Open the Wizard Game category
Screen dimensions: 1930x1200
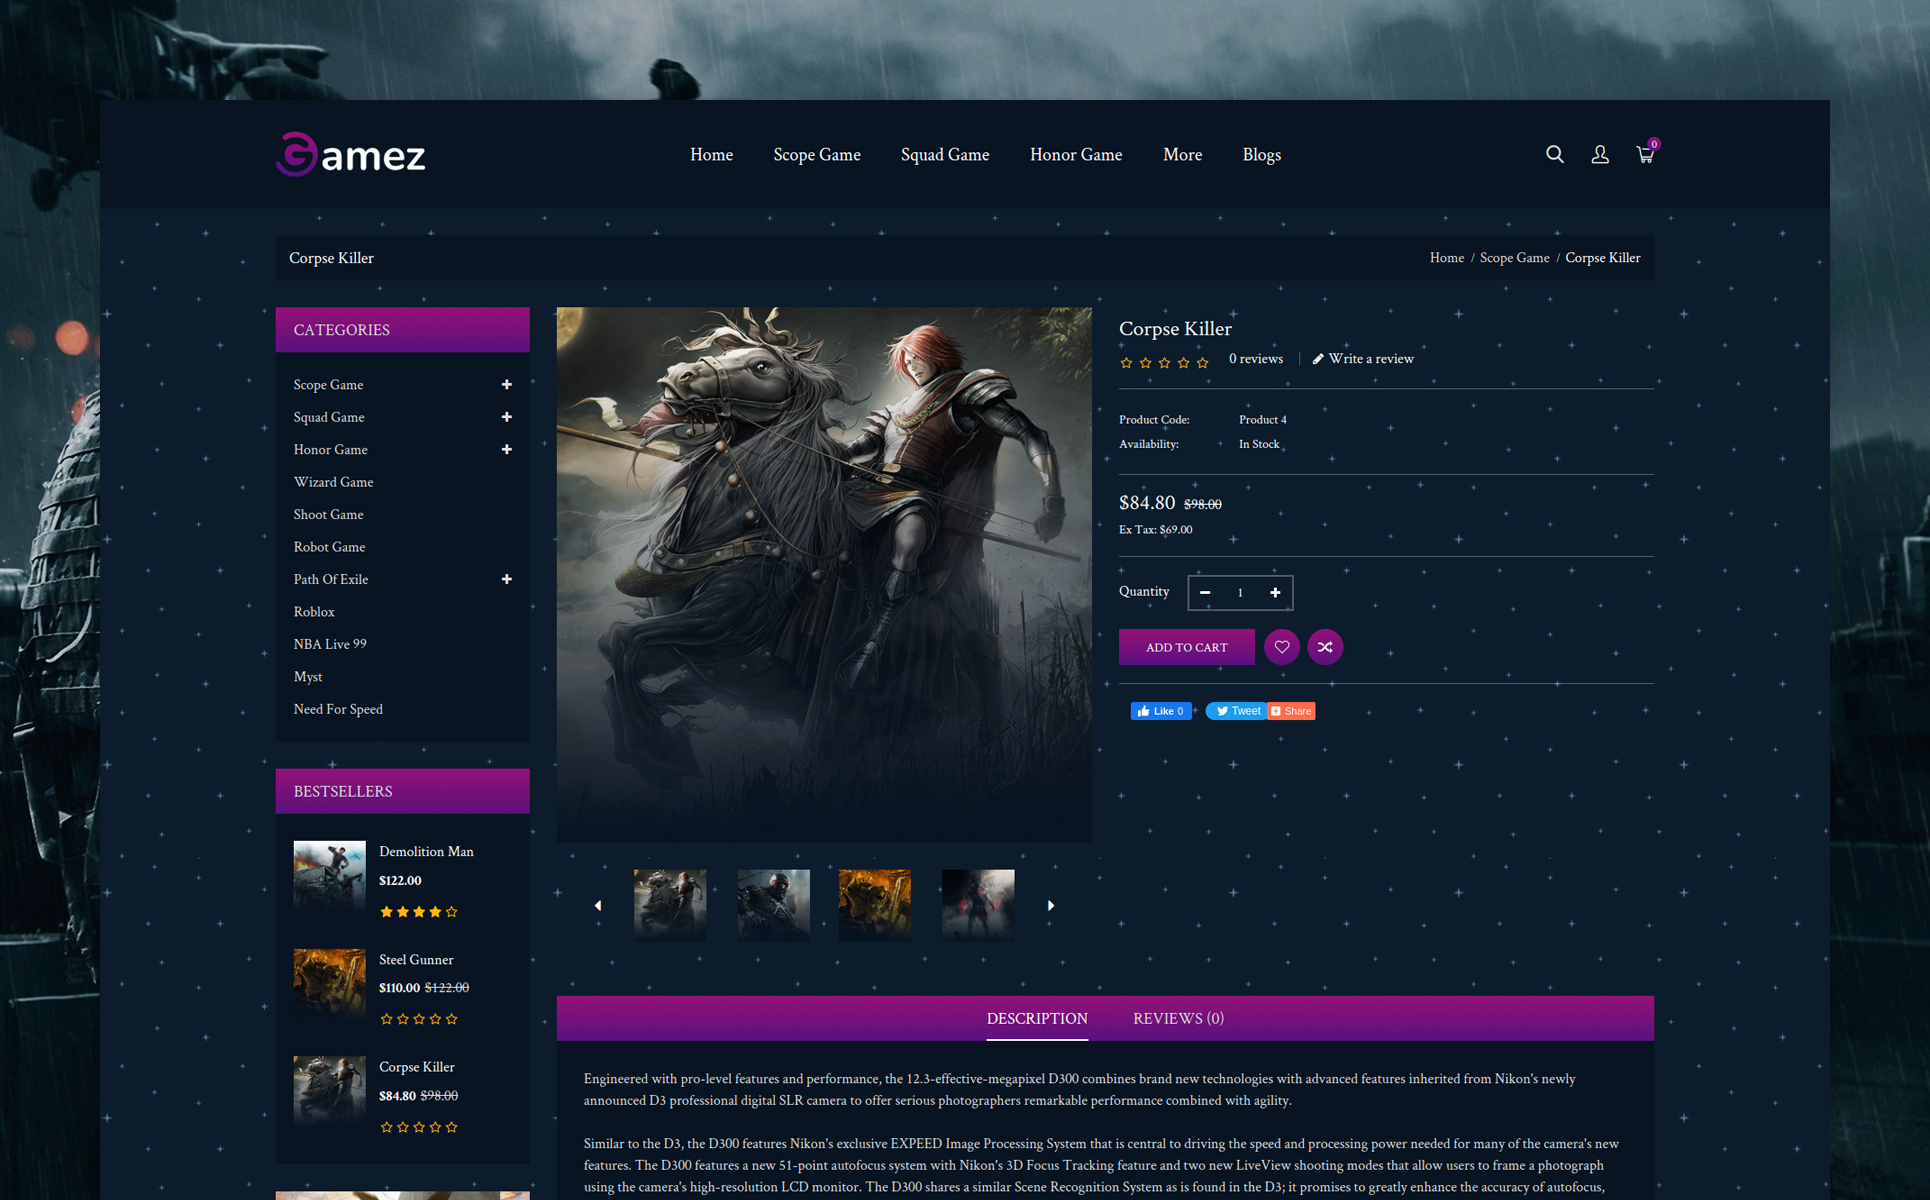[x=333, y=482]
